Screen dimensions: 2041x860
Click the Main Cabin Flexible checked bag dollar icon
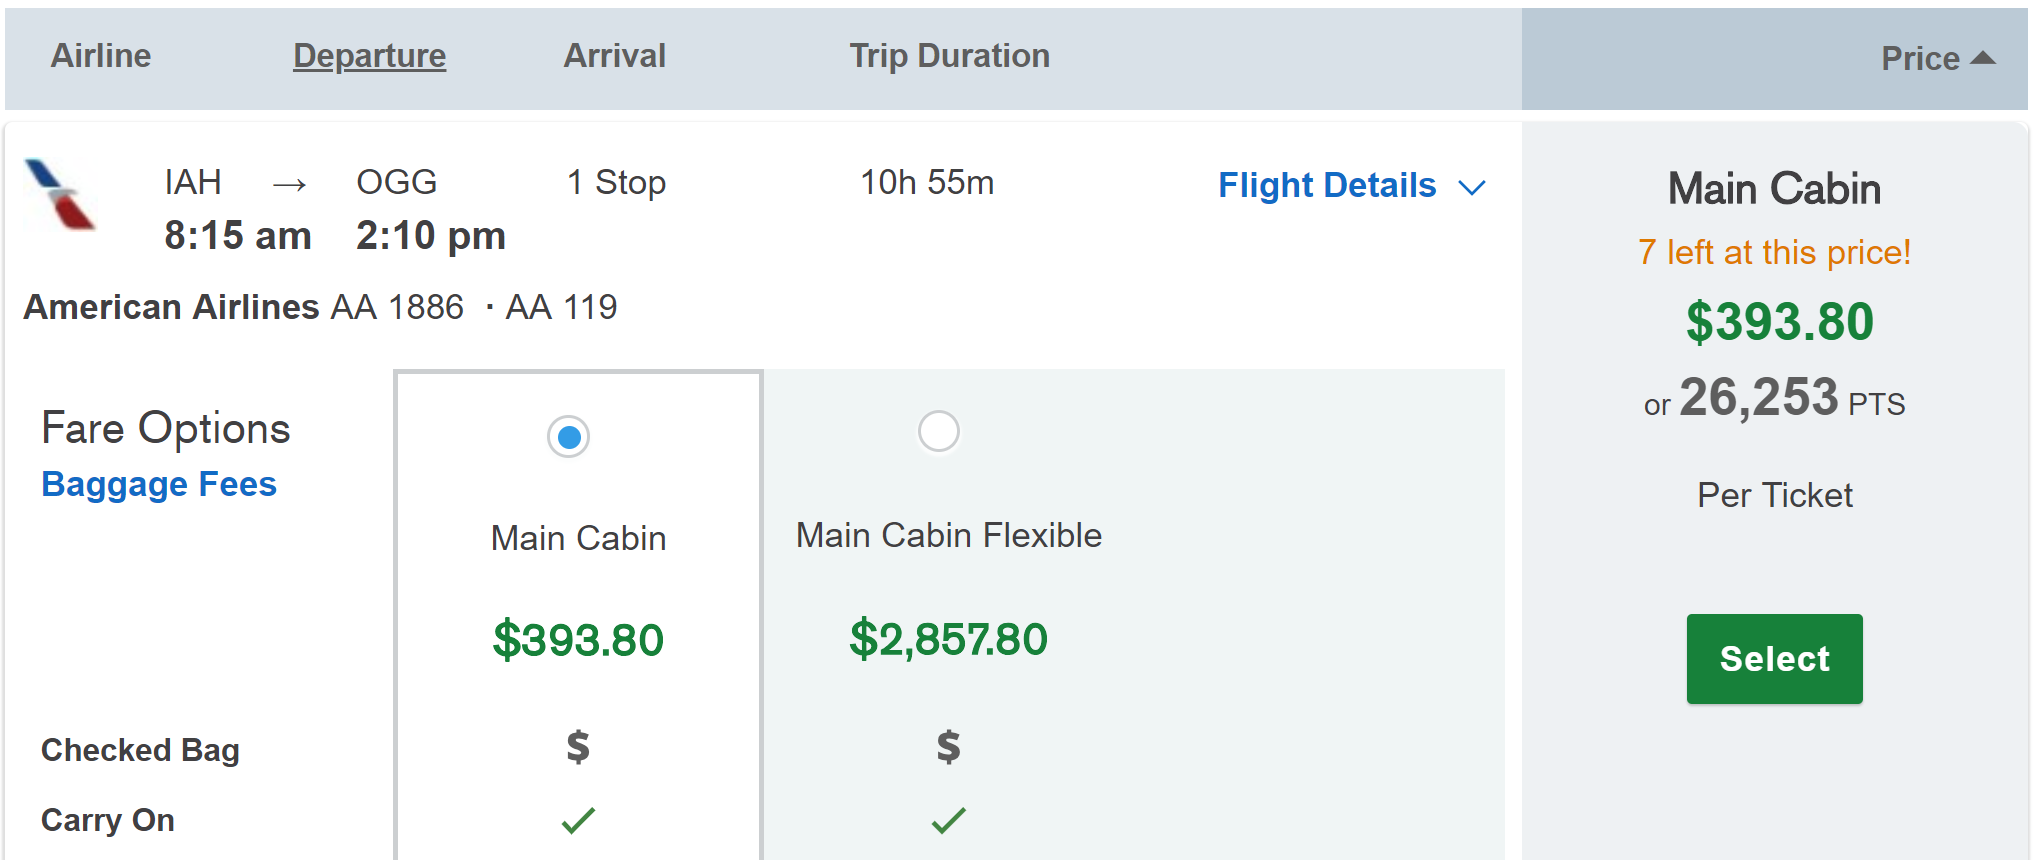coord(948,747)
